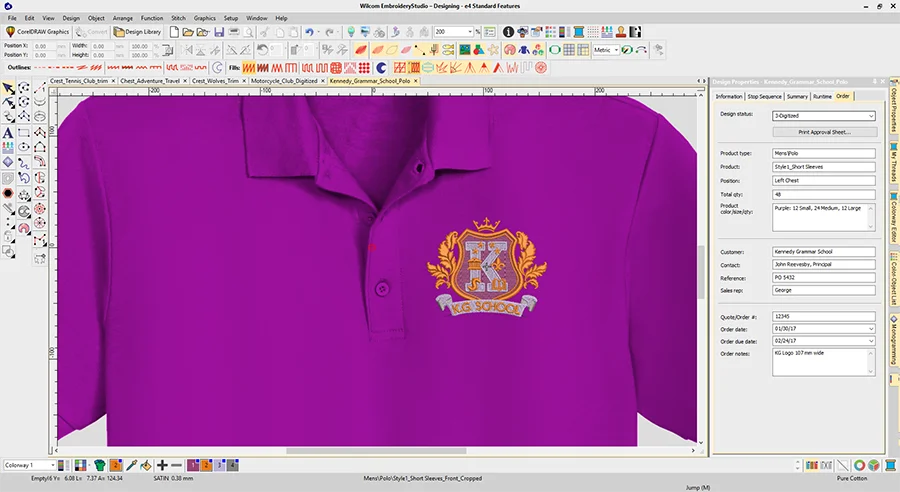Viewport: 900px width, 492px height.
Task: Open the Stitch menu
Action: 178,18
